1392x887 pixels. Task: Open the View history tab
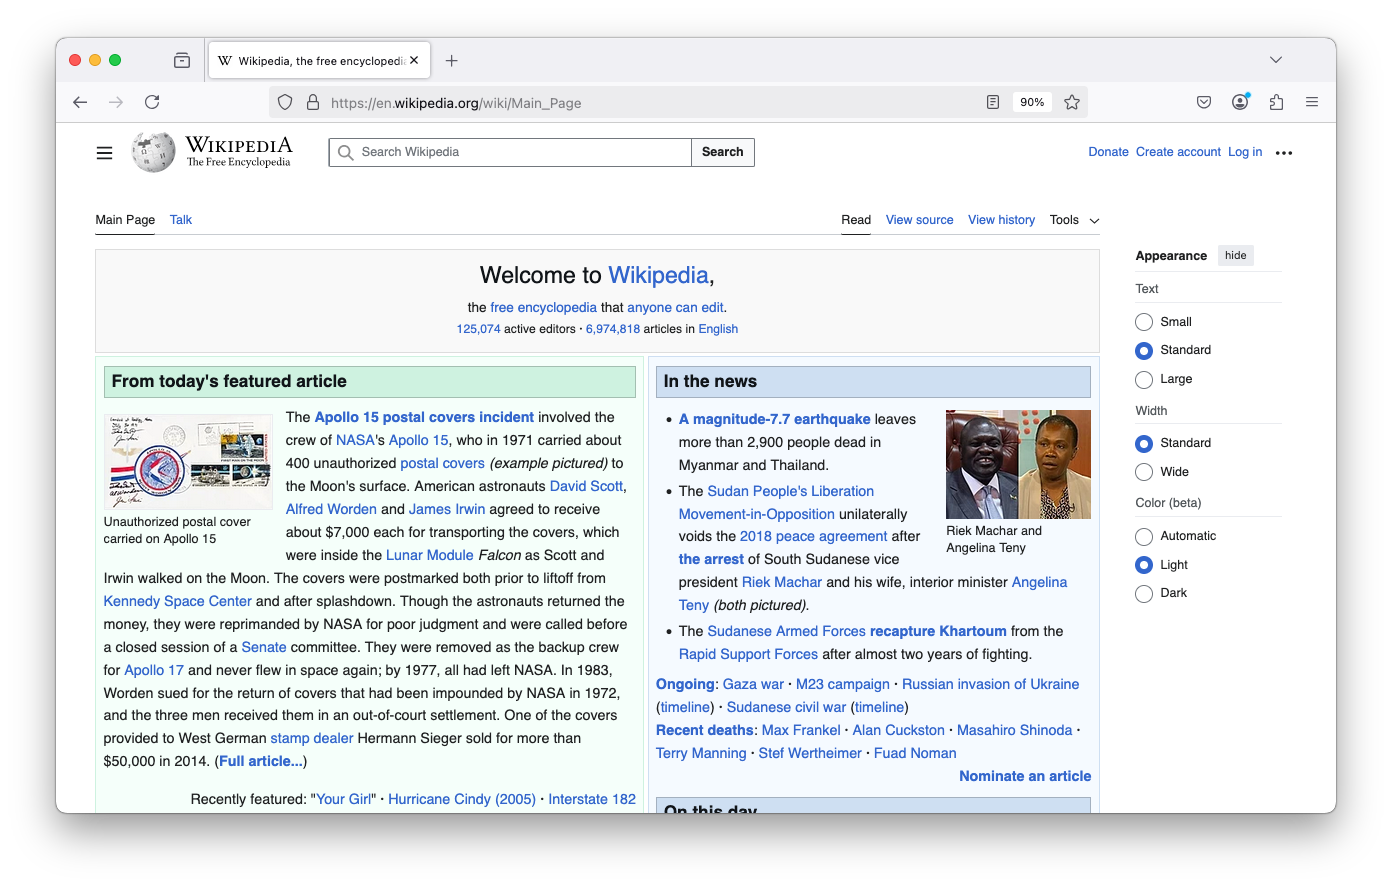1001,220
